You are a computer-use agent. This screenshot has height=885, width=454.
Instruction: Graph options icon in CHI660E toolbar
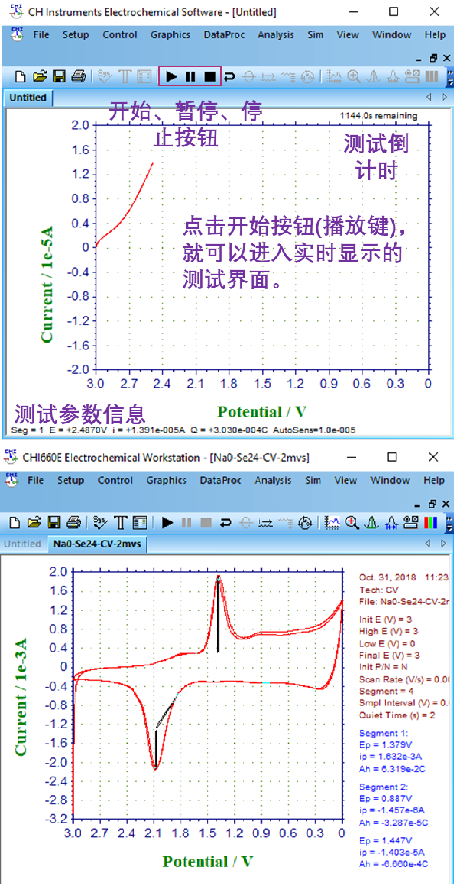411,523
